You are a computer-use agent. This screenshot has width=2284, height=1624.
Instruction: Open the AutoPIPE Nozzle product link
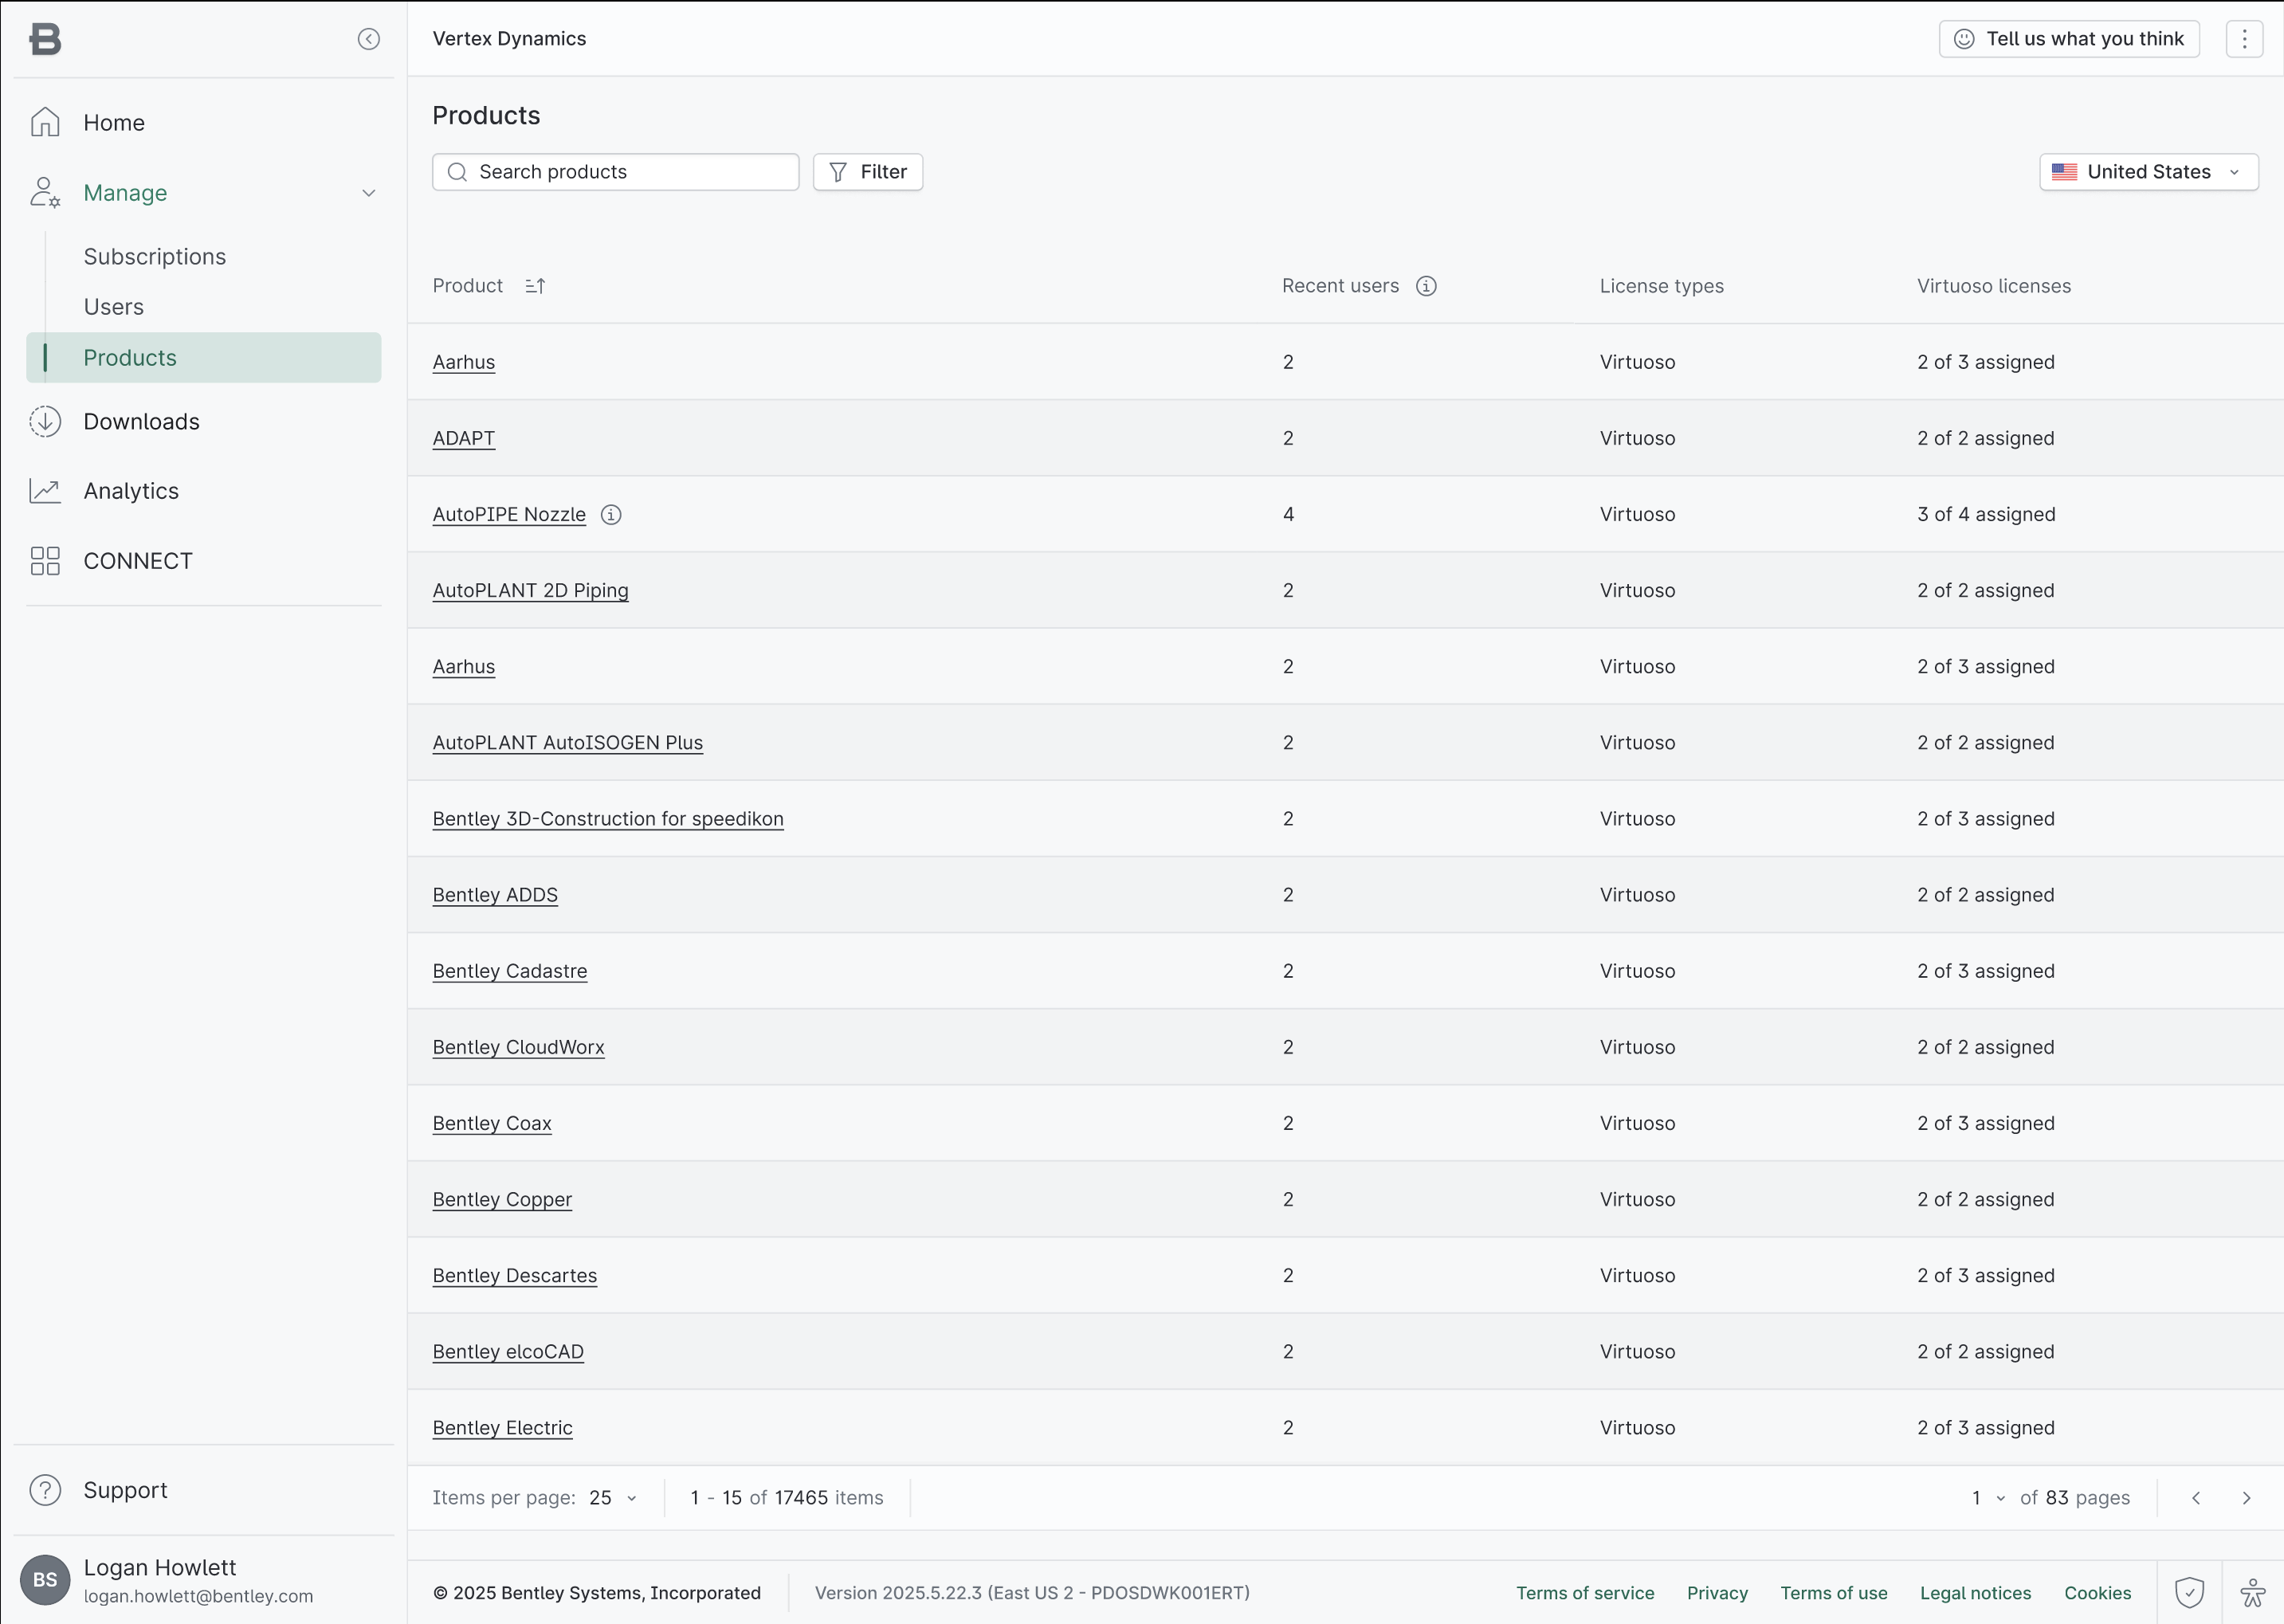(x=509, y=514)
